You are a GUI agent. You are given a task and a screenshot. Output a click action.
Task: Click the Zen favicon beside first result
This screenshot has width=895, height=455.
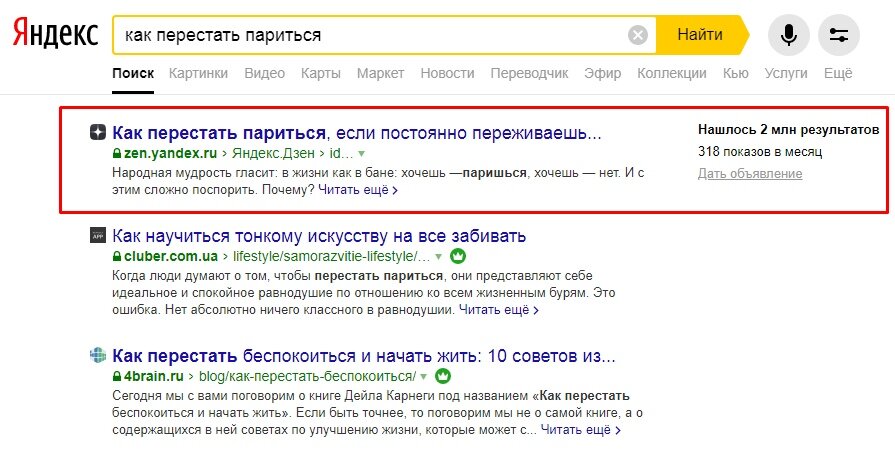(98, 133)
